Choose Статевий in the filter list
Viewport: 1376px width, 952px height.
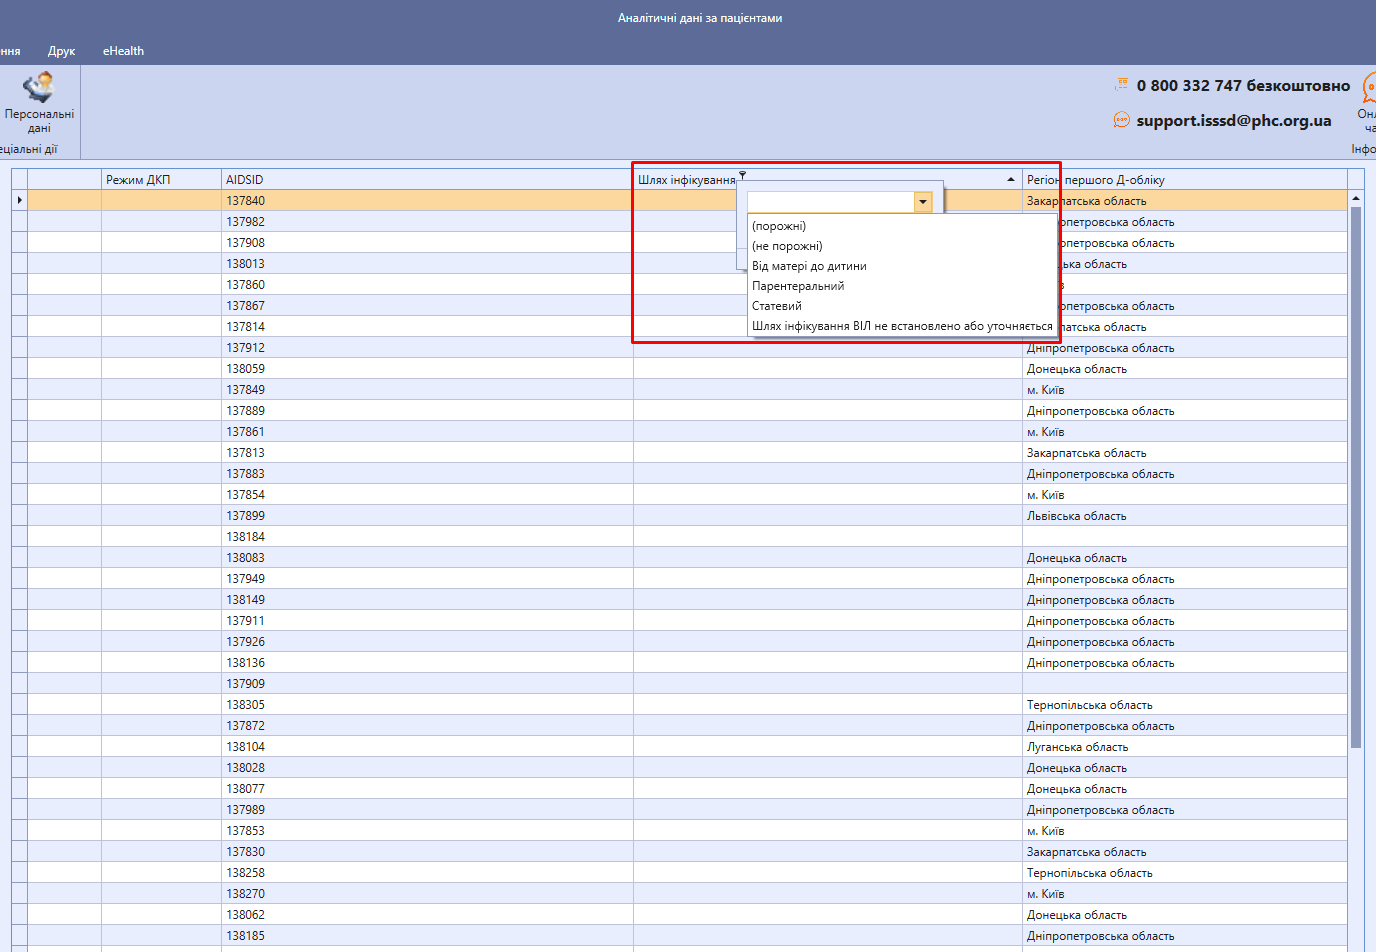pyautogui.click(x=777, y=306)
